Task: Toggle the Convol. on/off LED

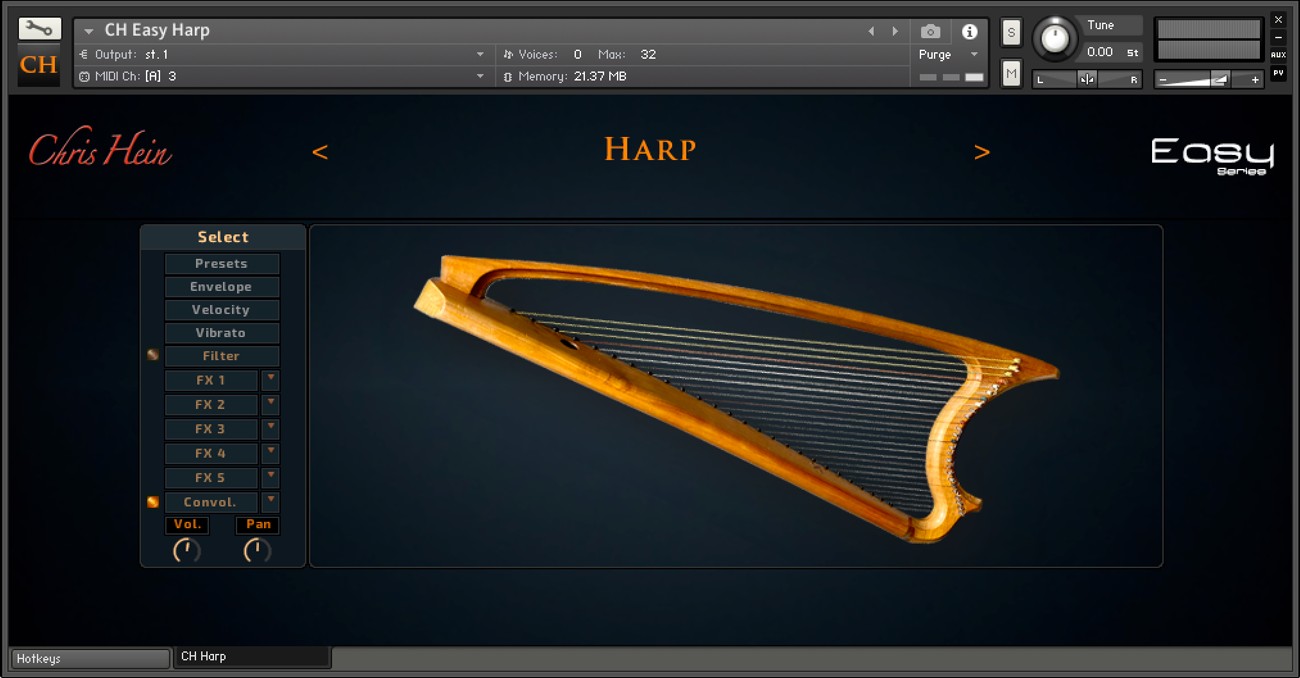Action: click(x=153, y=502)
